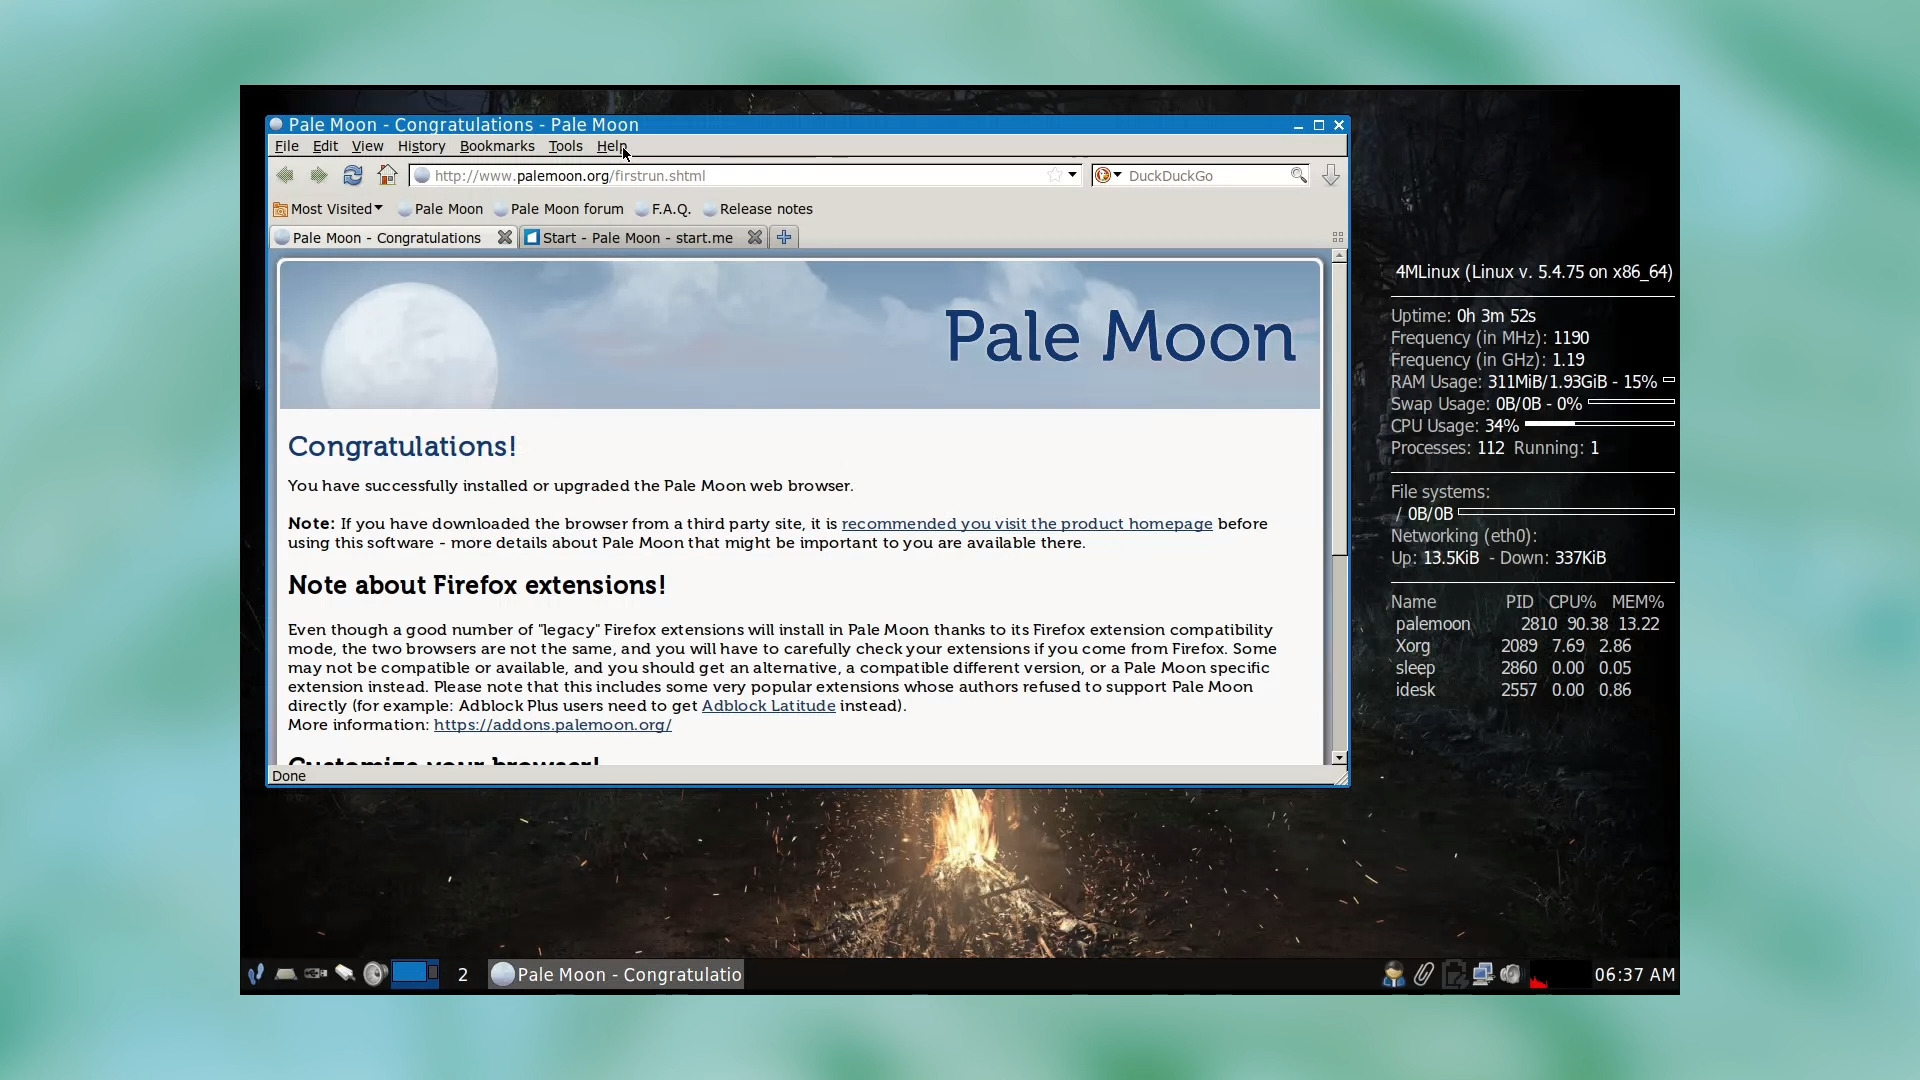Screen dimensions: 1920x1080
Task: Open the Edit menu
Action: click(325, 146)
